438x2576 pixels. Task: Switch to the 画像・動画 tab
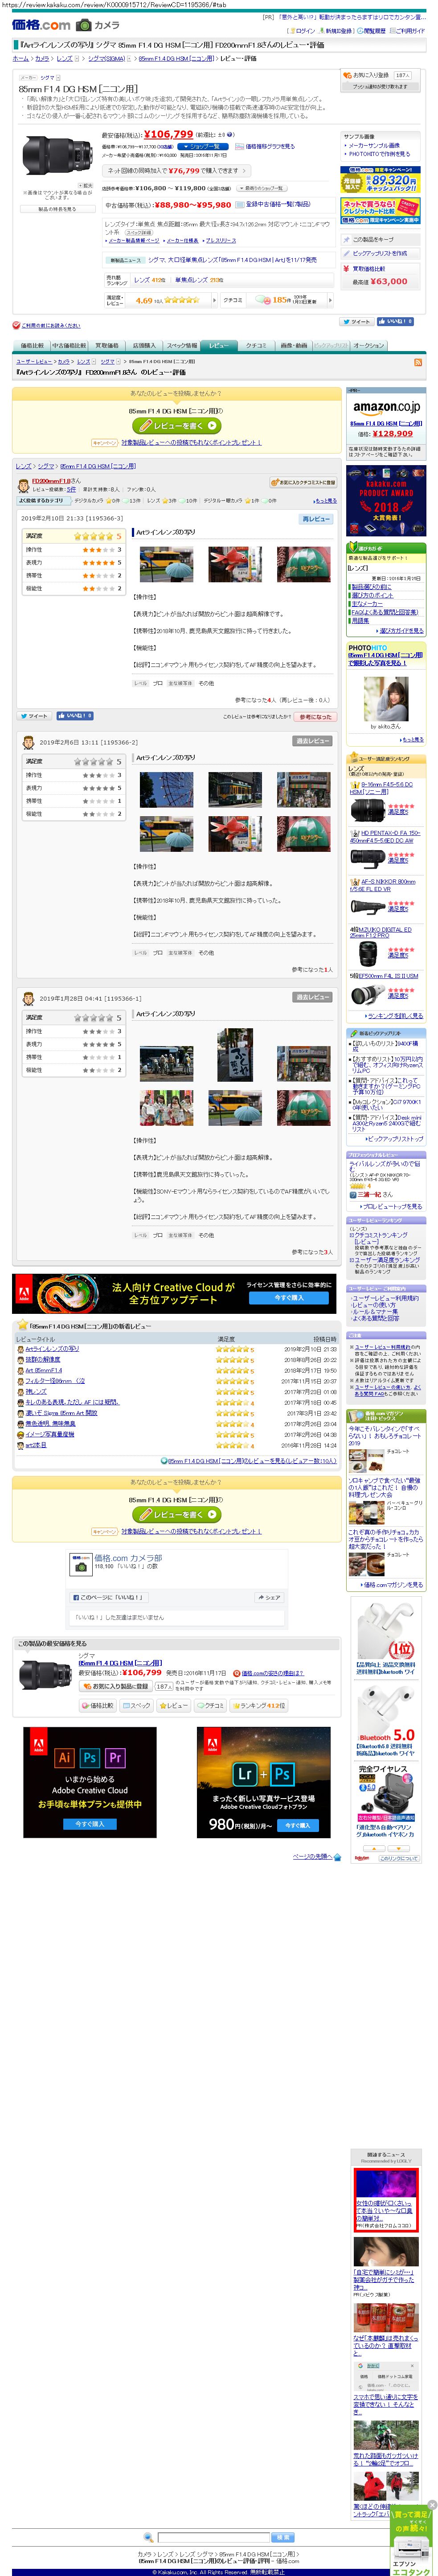pos(294,346)
